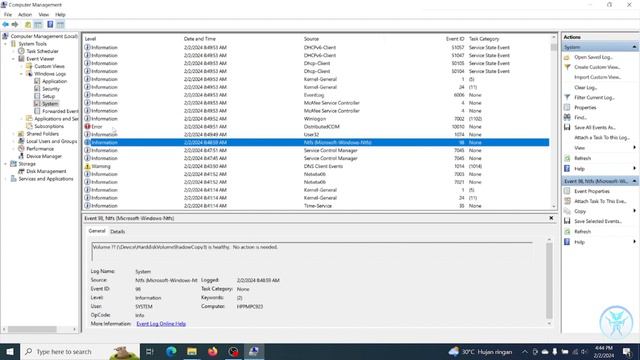Sort by the Event ID column header
Viewport: 640px width, 360px height.
[455, 39]
